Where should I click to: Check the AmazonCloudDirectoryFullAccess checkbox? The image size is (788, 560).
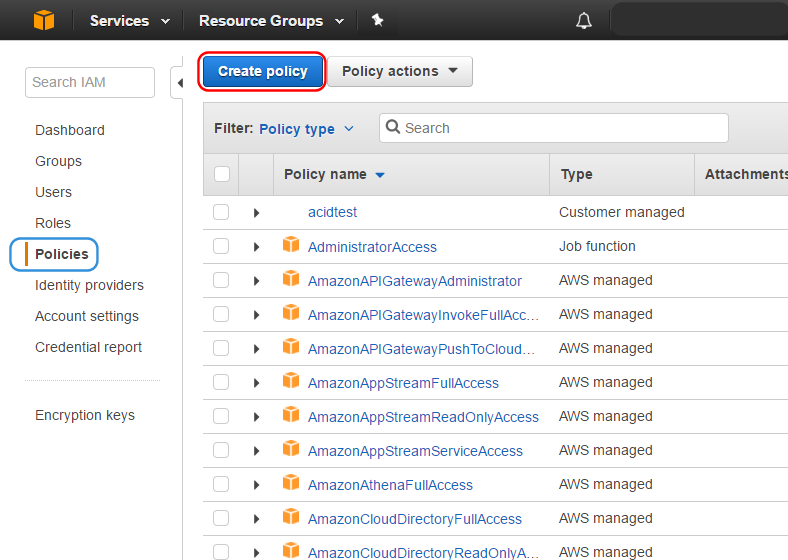(221, 518)
